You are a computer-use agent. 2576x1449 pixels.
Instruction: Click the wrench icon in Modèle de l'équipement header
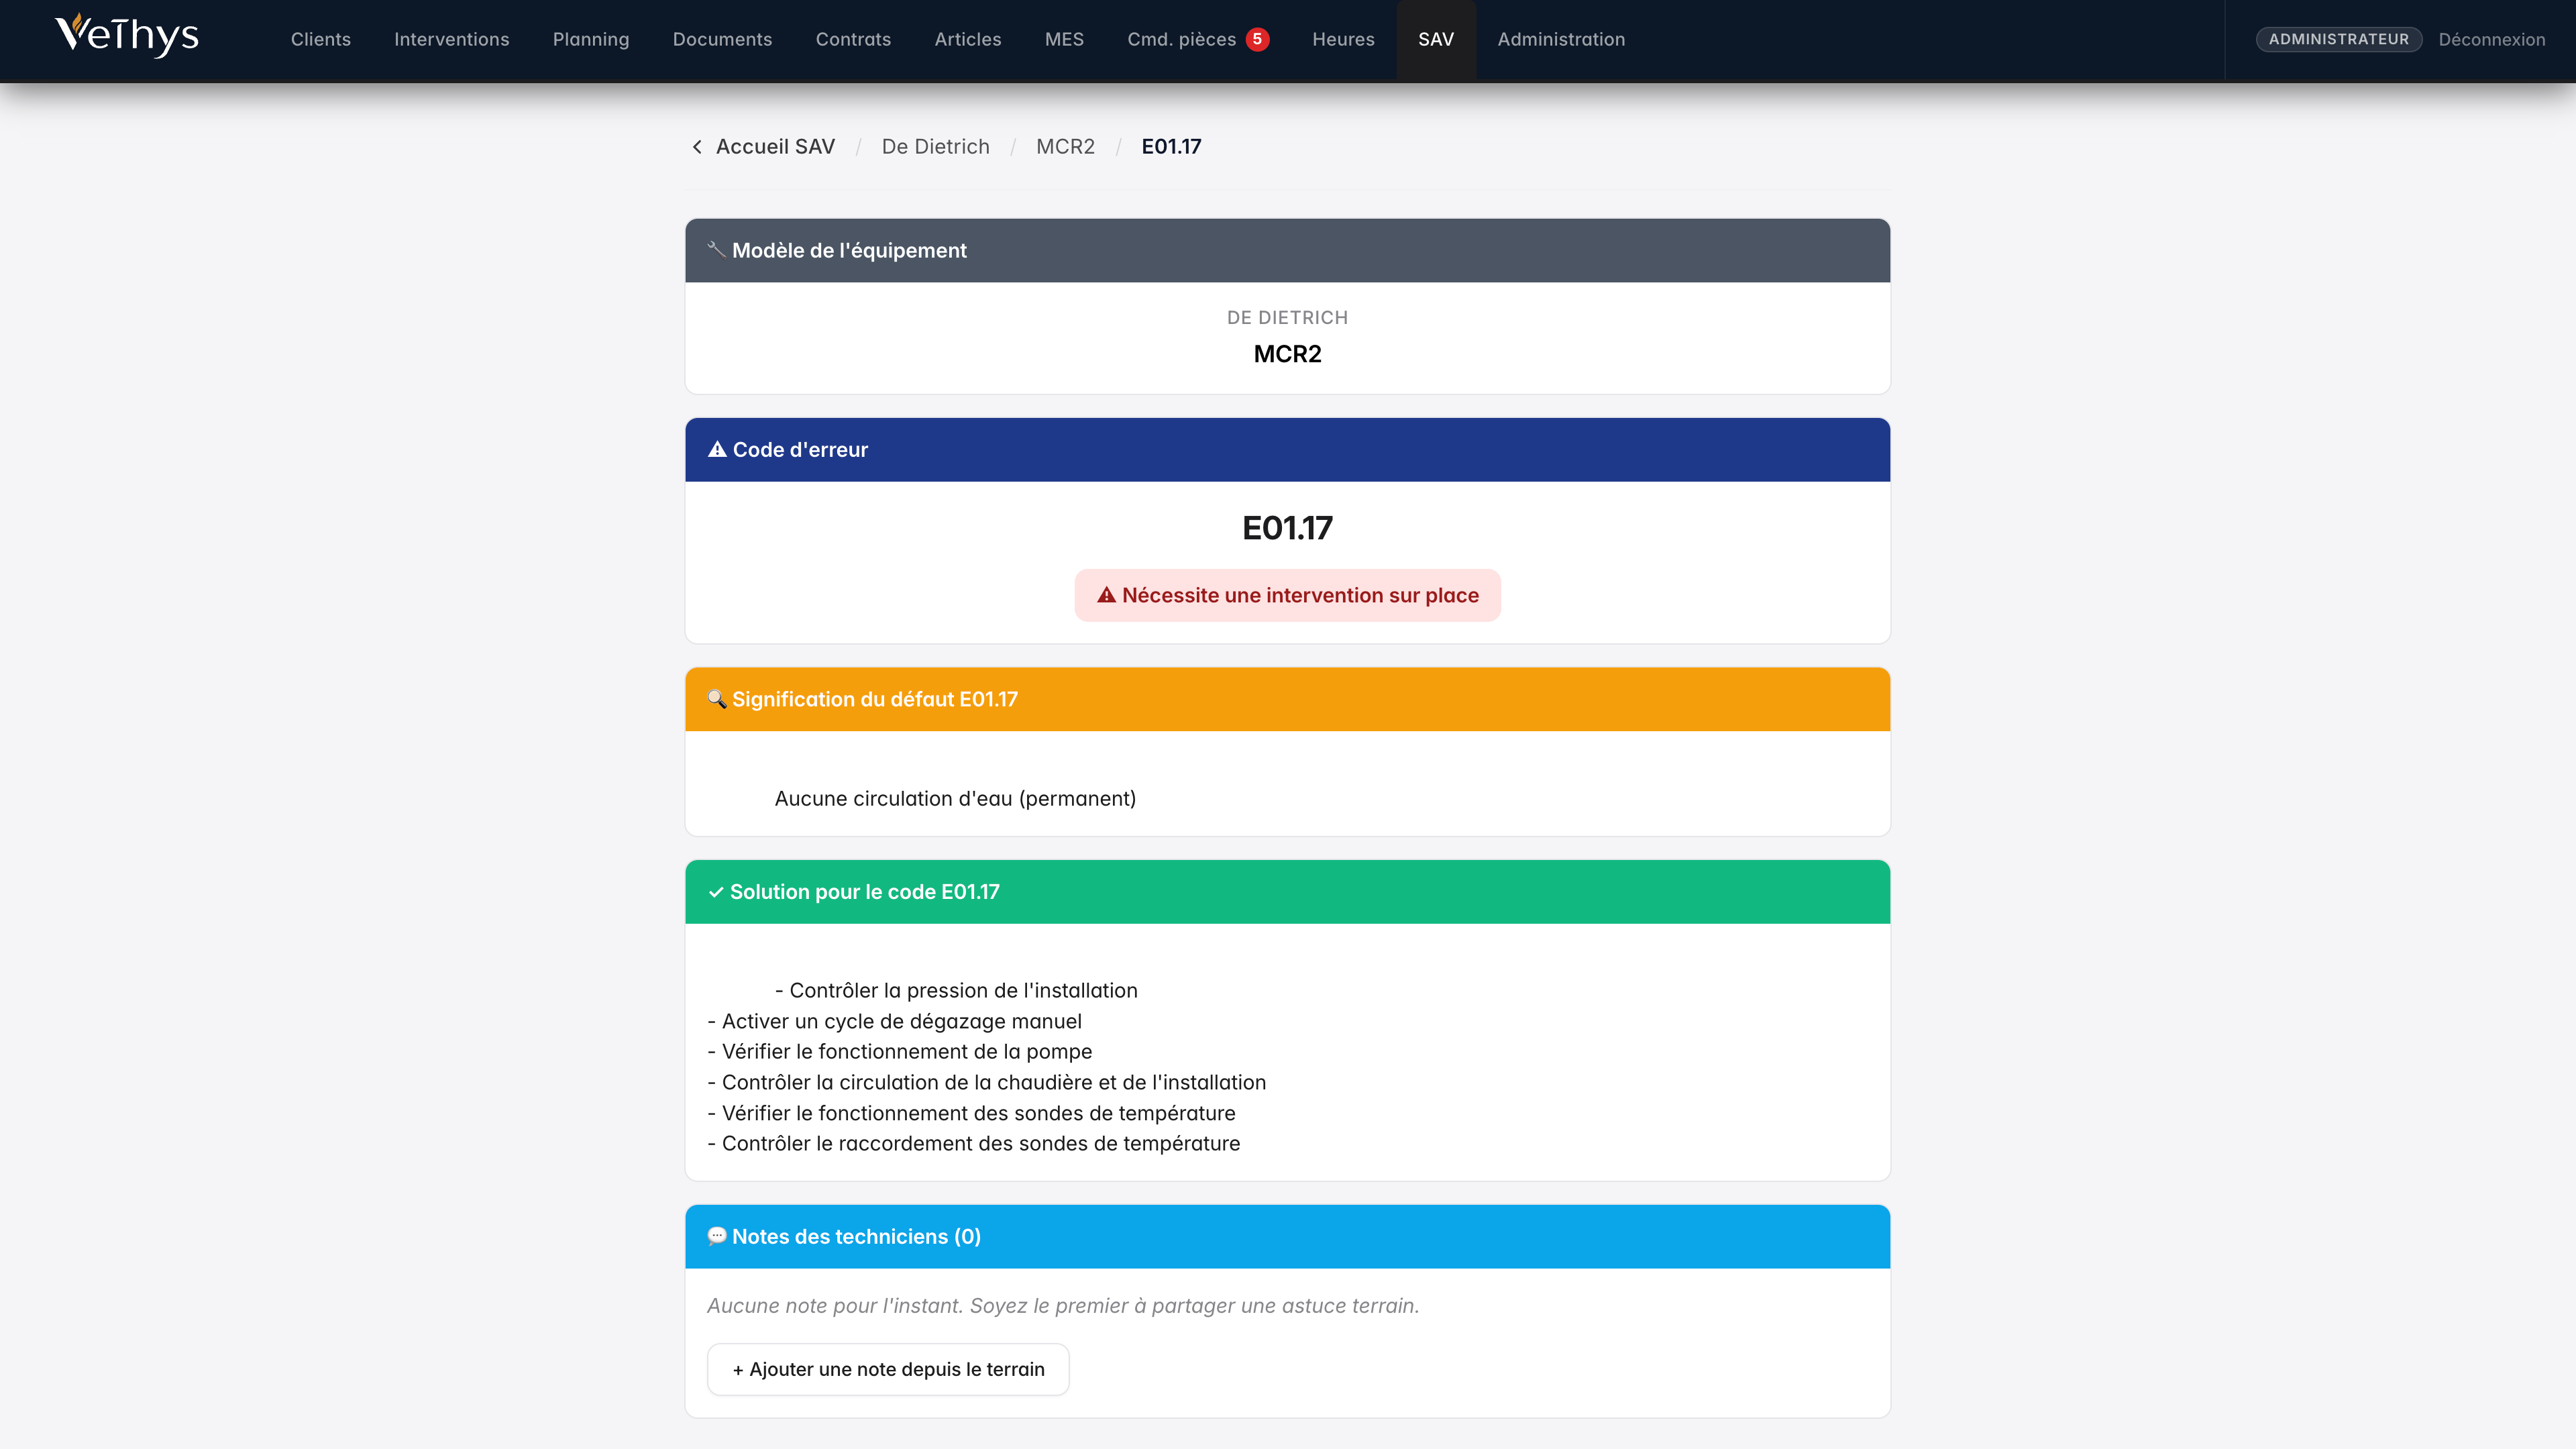716,250
